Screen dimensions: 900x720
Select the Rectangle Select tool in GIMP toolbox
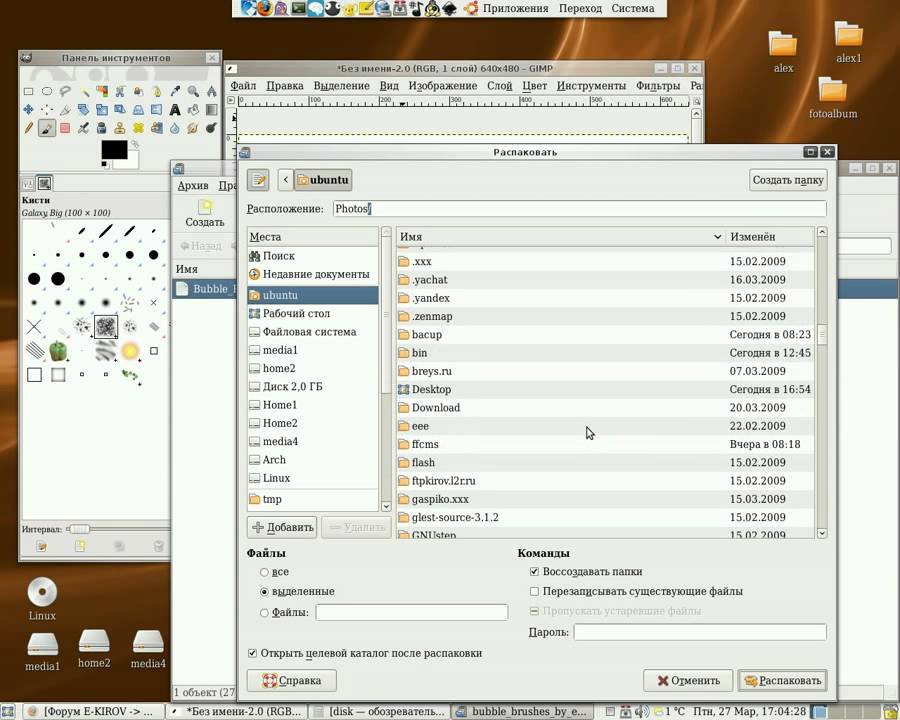tap(28, 91)
